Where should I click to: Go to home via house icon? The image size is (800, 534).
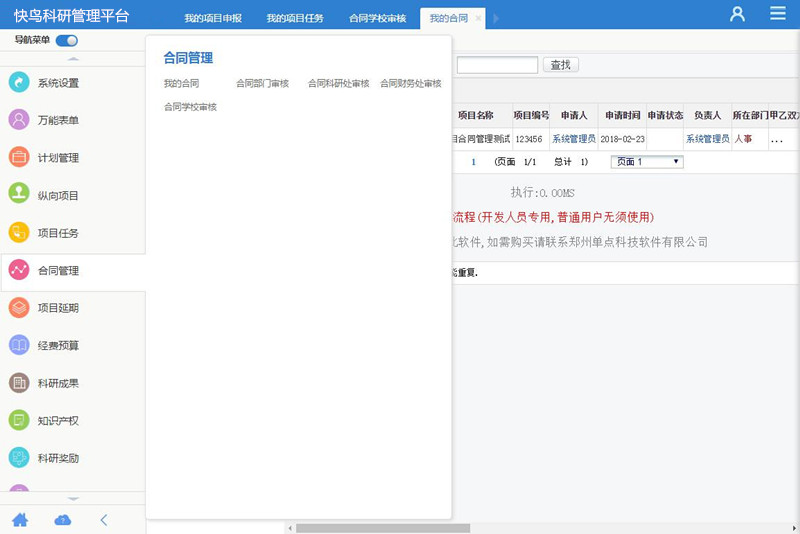20,520
